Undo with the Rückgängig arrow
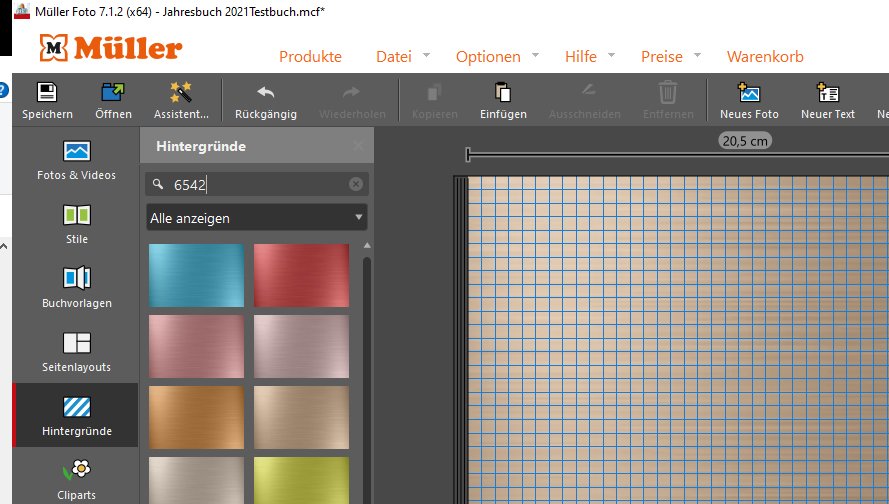This screenshot has height=504, width=889. point(265,94)
